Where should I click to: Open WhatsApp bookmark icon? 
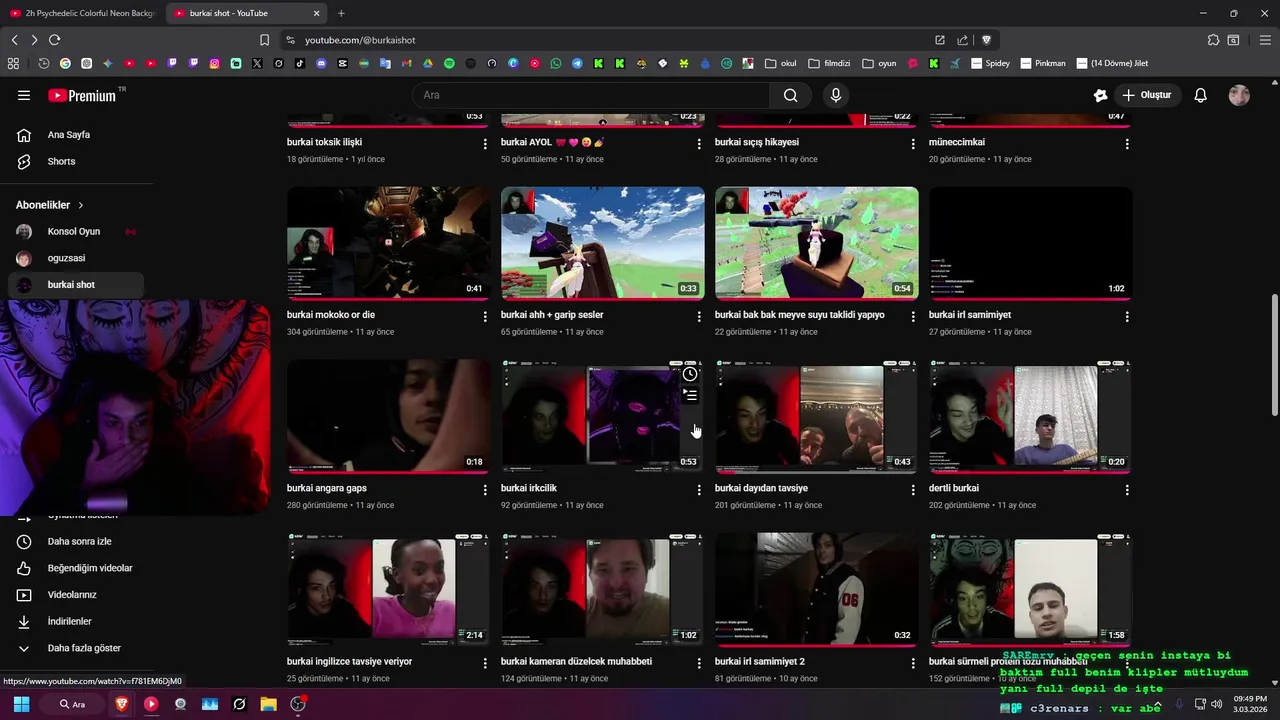pyautogui.click(x=556, y=63)
